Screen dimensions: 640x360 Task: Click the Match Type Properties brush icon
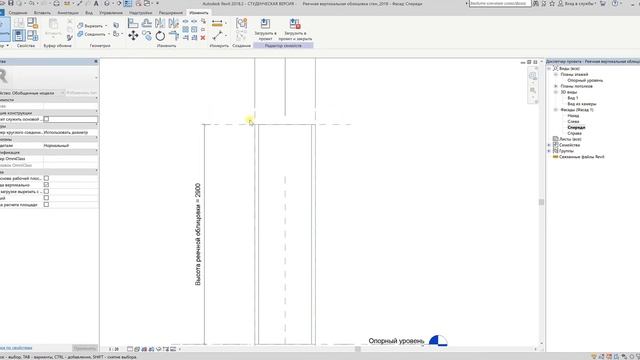click(70, 38)
